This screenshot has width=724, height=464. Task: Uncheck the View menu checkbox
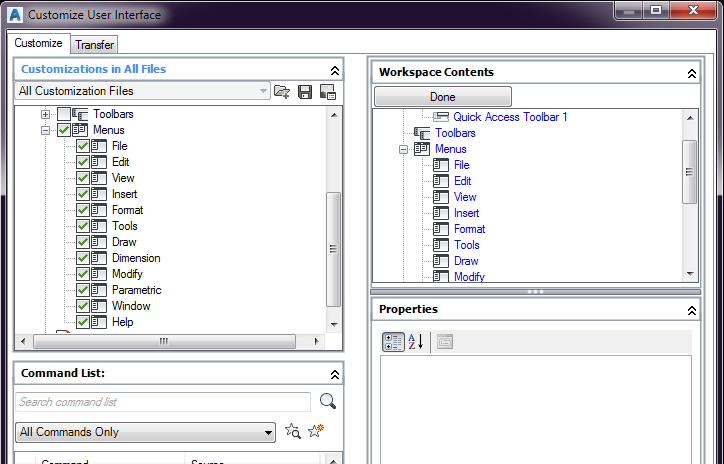click(x=83, y=178)
